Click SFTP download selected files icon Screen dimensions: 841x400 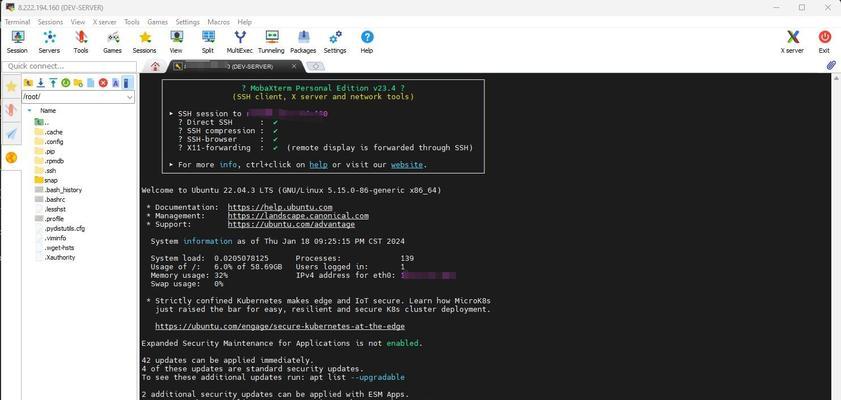point(40,83)
